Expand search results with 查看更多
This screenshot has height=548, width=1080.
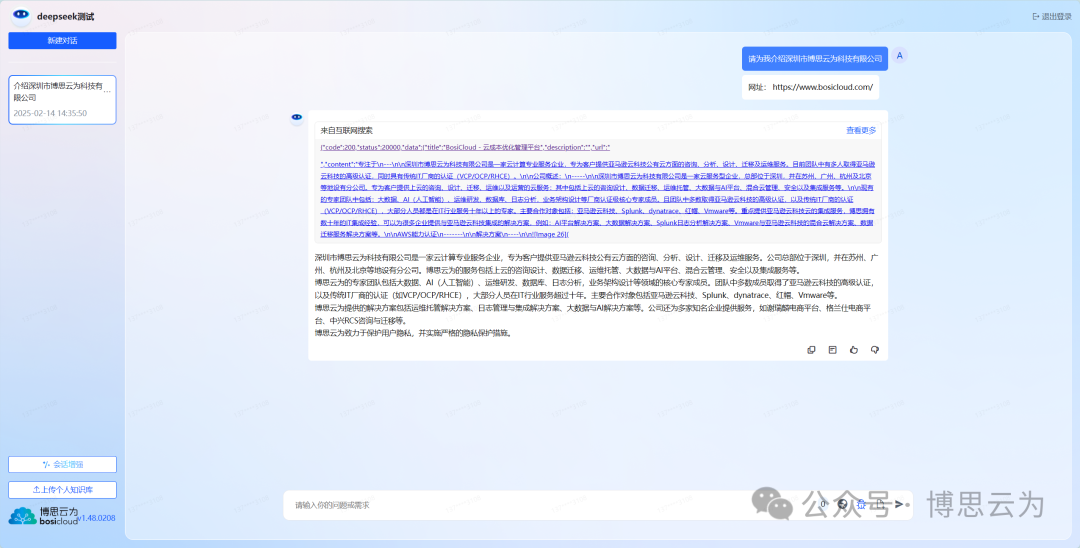pos(861,130)
